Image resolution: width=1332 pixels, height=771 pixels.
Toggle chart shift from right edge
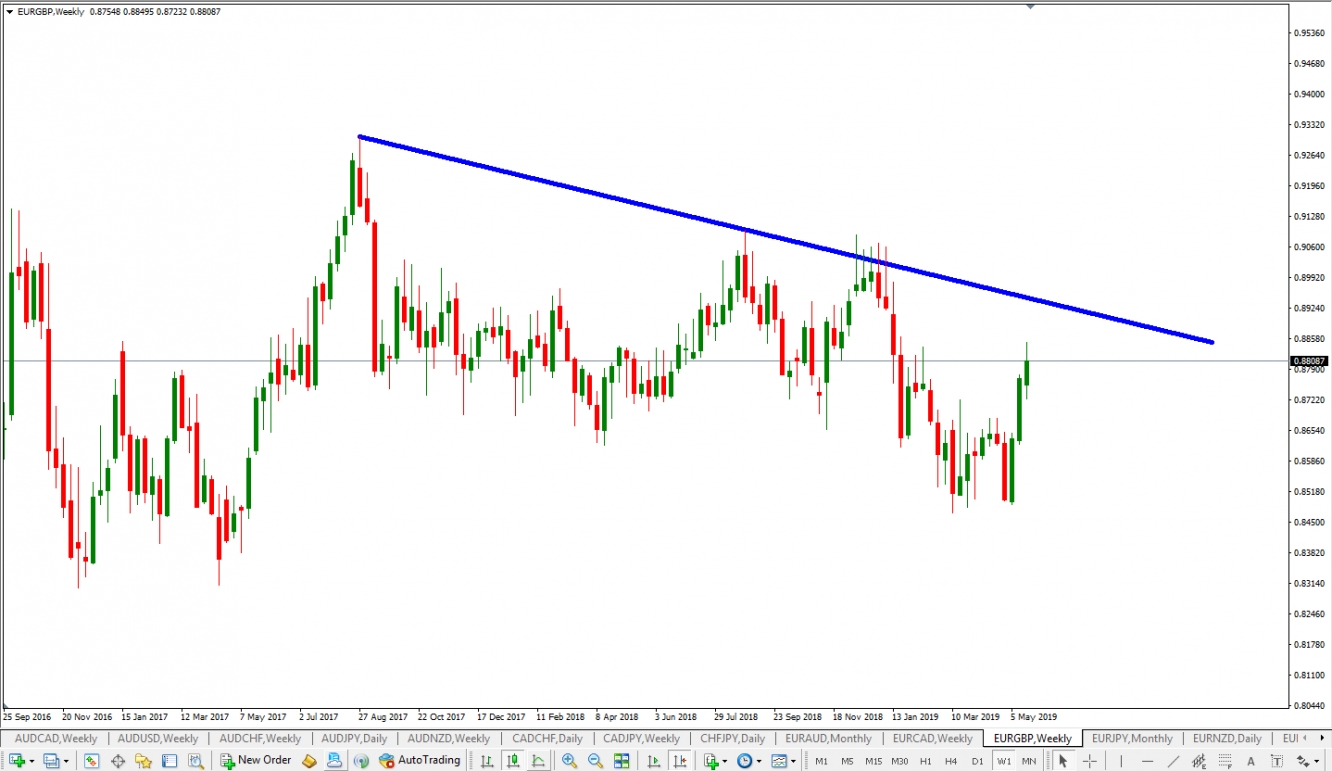pyautogui.click(x=679, y=761)
